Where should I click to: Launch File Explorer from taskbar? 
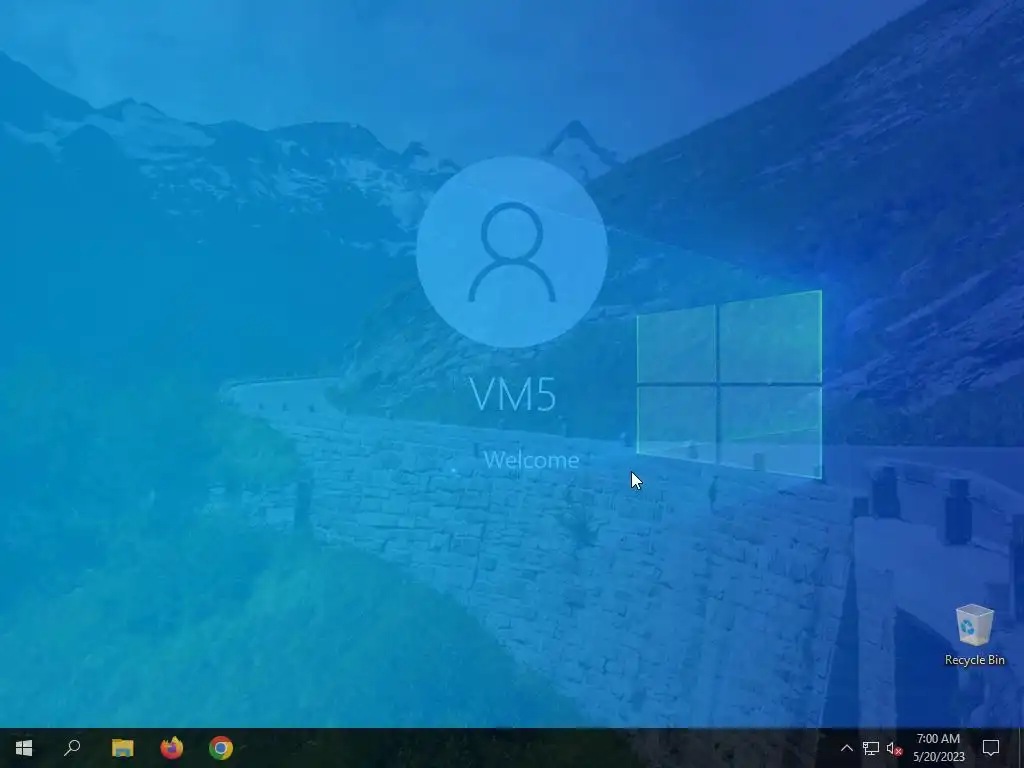122,748
